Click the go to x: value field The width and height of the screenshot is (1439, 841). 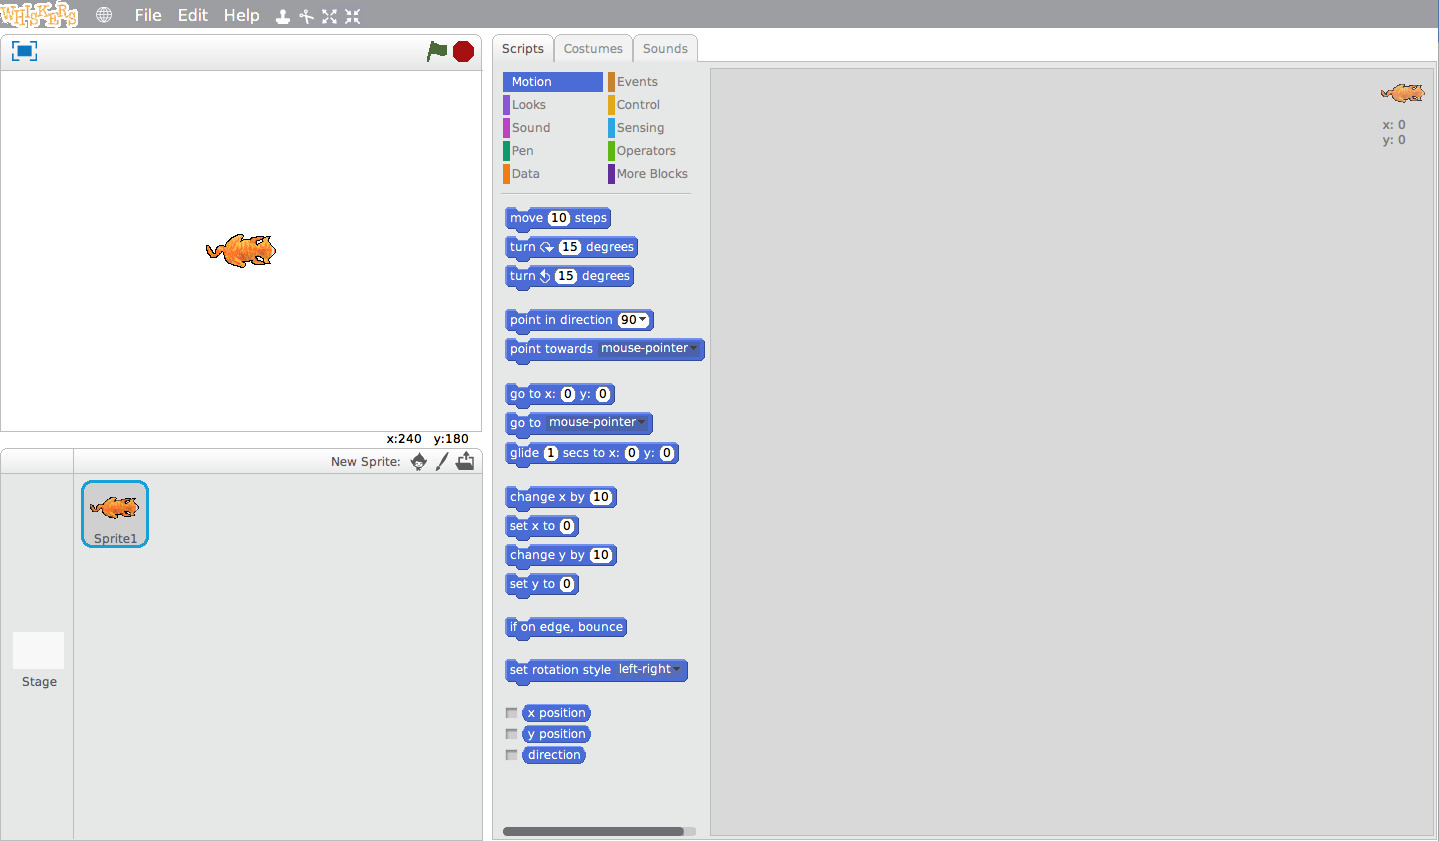coord(568,394)
